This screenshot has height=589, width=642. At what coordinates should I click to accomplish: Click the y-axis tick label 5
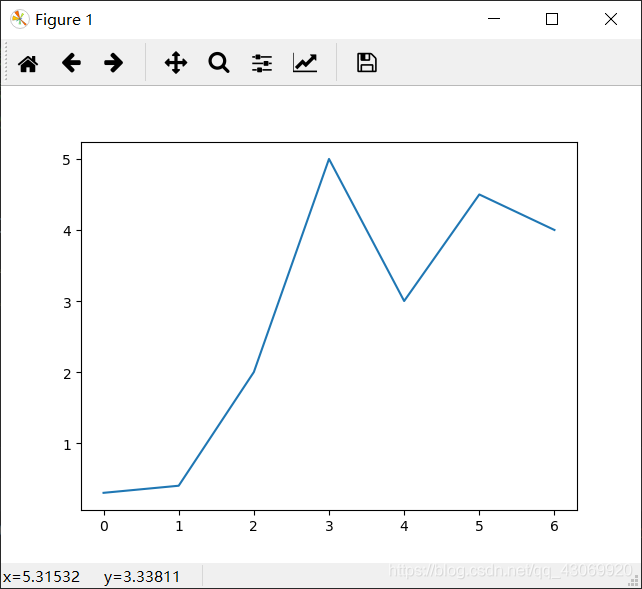pos(67,160)
